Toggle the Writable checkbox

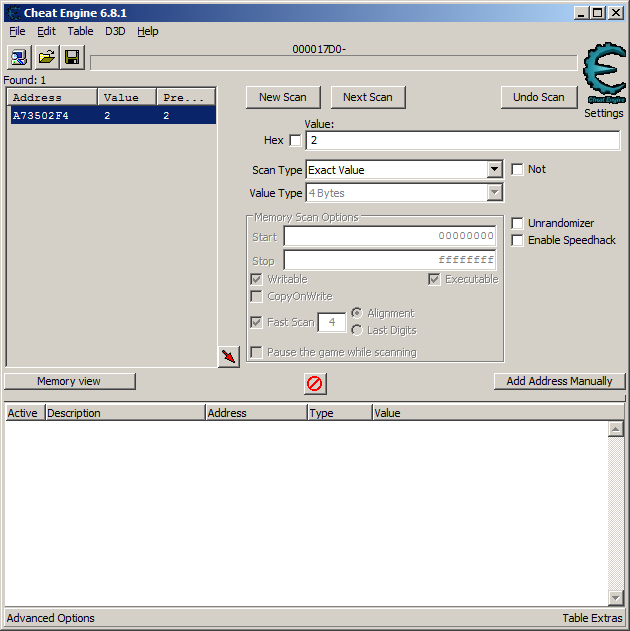(256, 279)
